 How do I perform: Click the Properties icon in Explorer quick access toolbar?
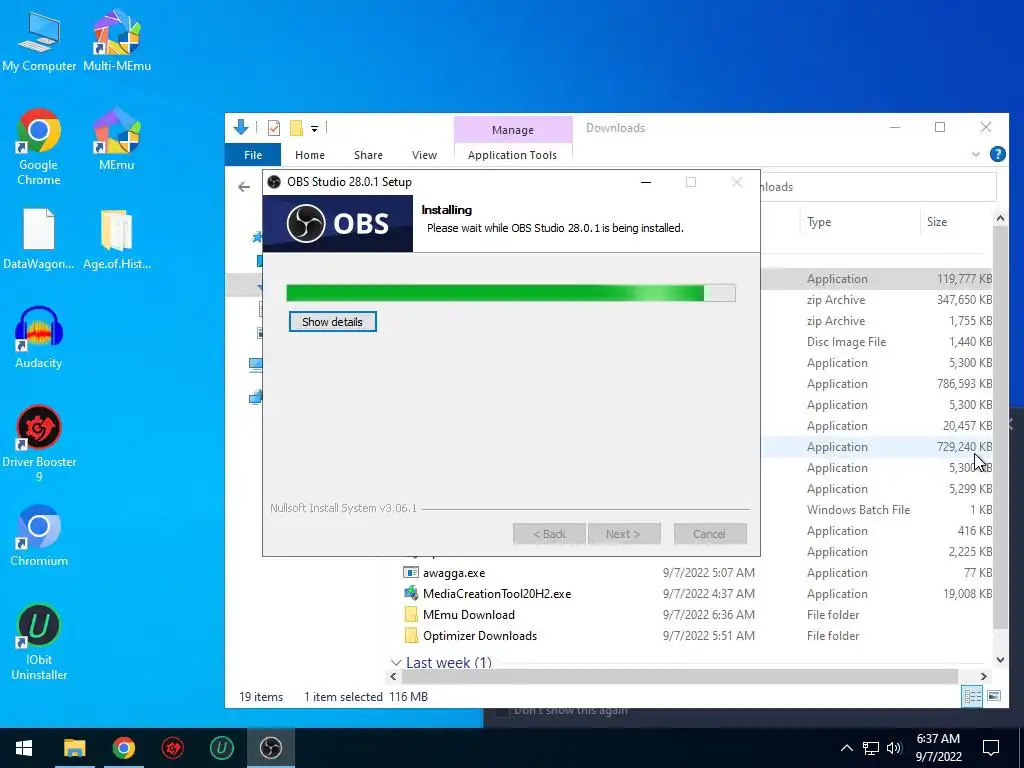point(274,128)
